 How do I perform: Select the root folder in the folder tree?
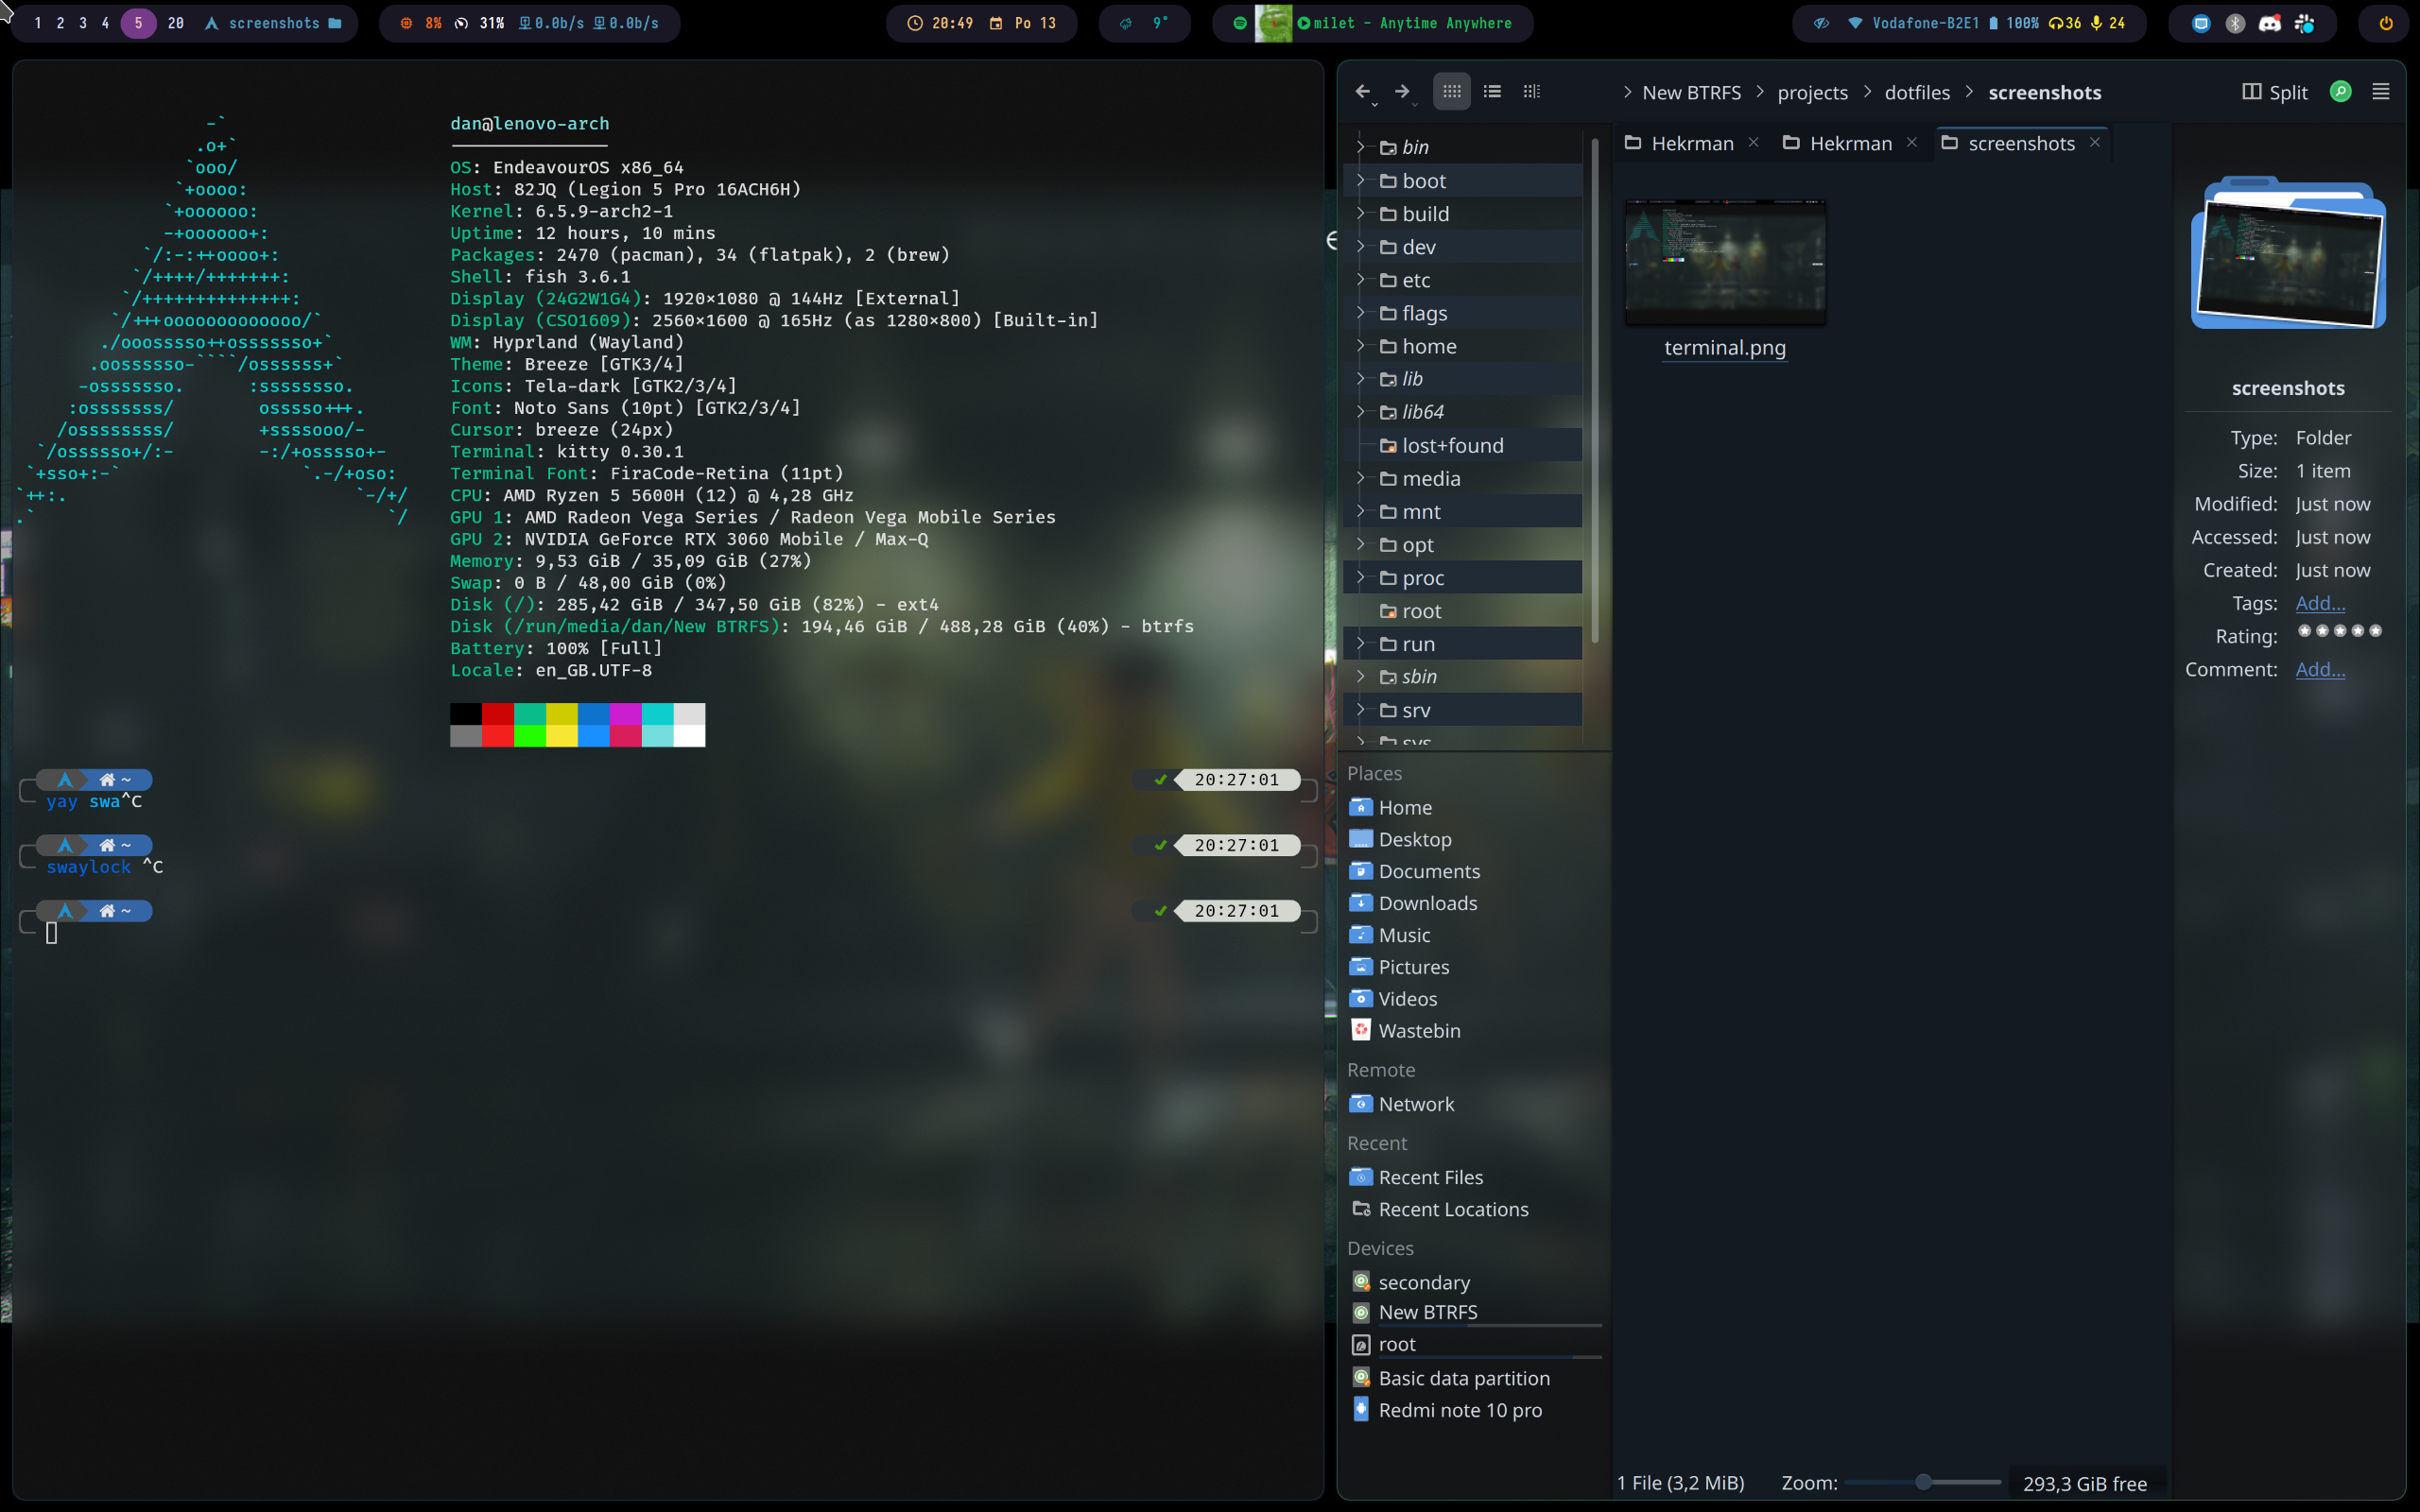1464,611
